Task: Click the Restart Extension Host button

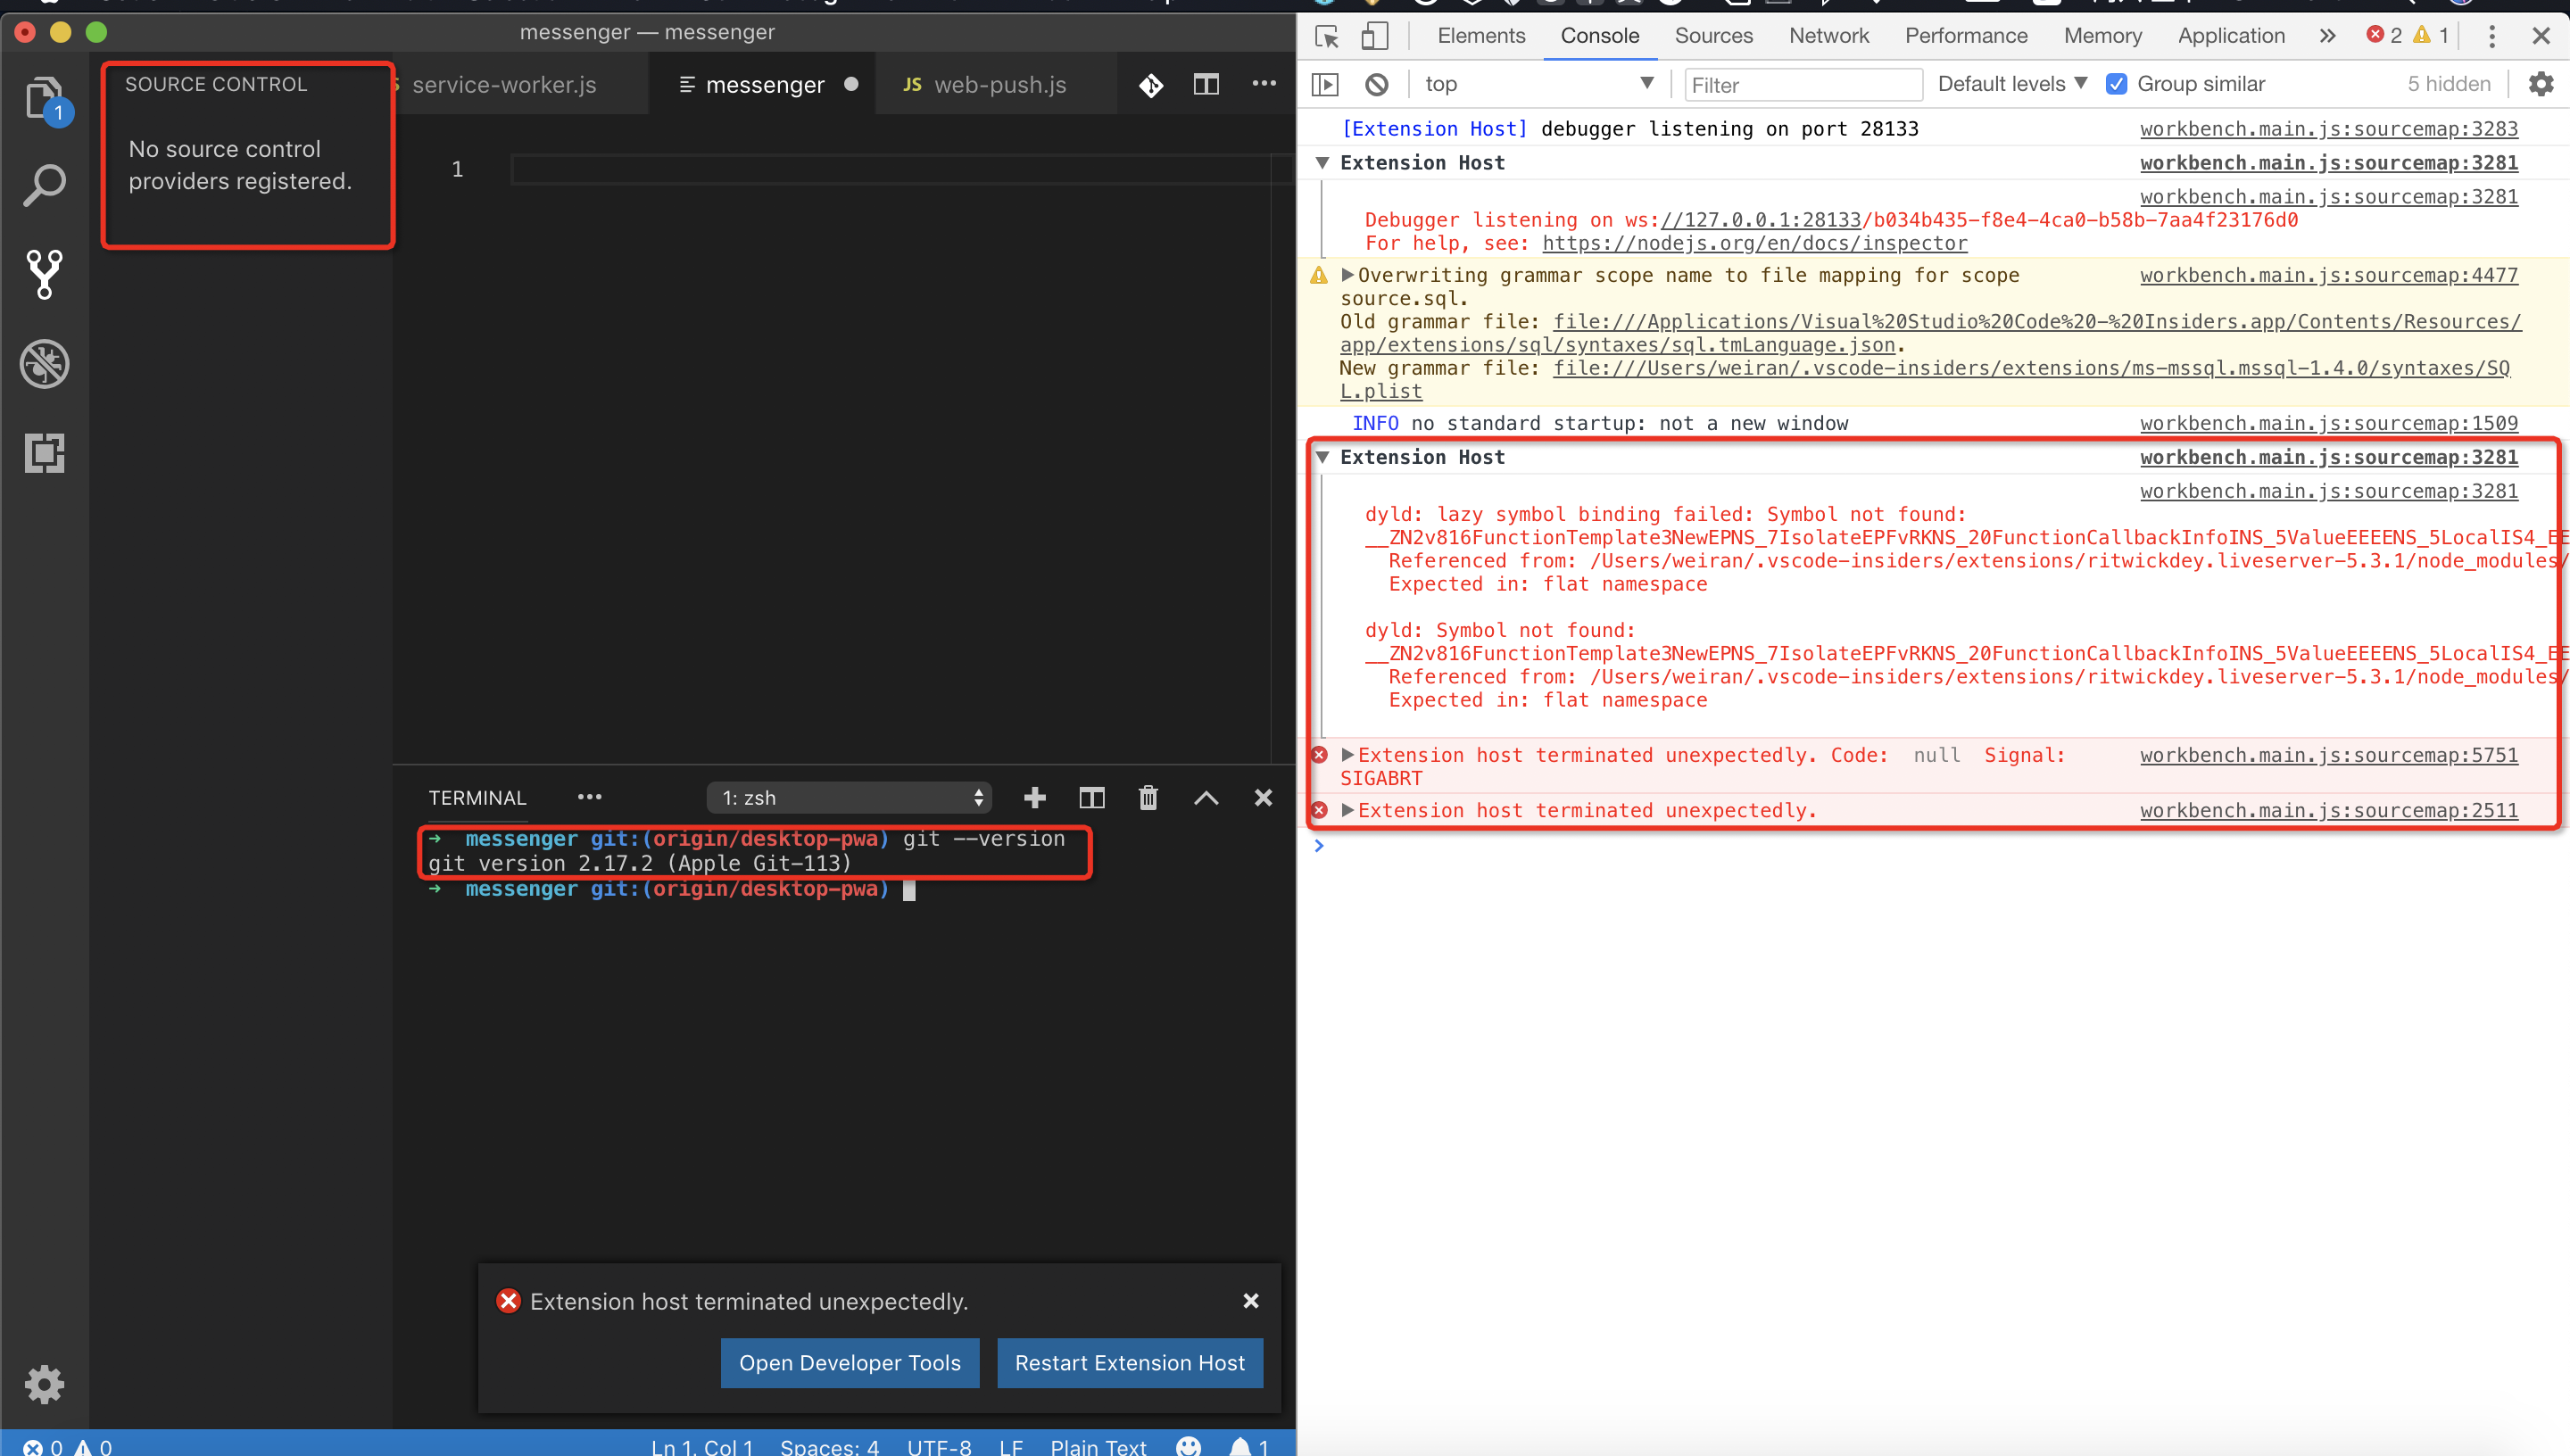Action: [1129, 1362]
